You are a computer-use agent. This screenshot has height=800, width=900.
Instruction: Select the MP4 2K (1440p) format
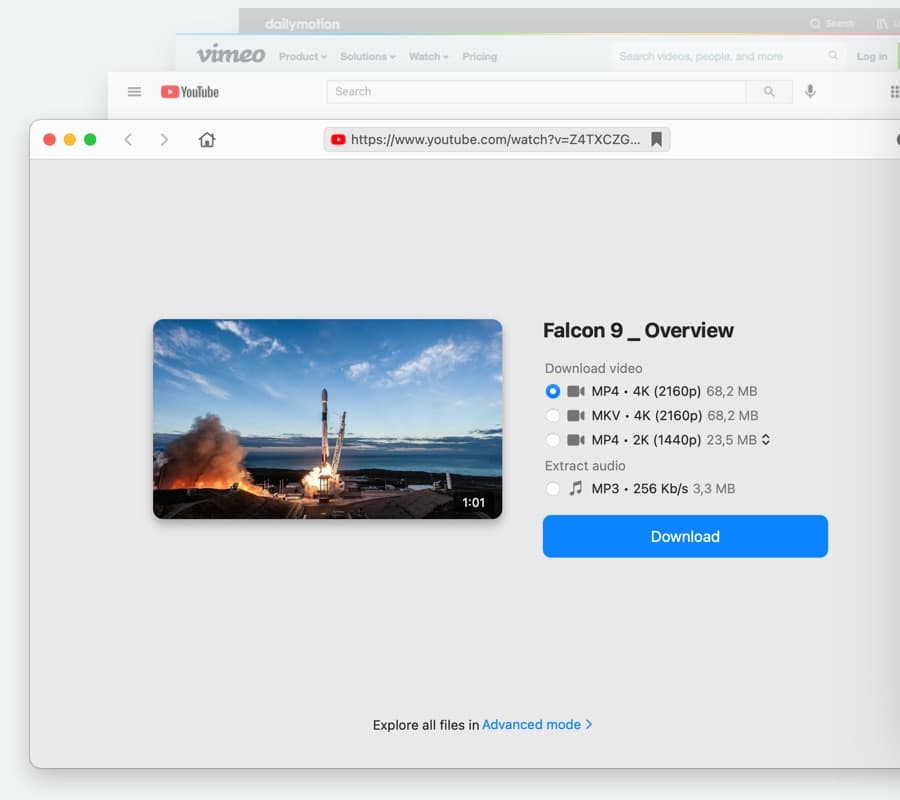click(553, 440)
